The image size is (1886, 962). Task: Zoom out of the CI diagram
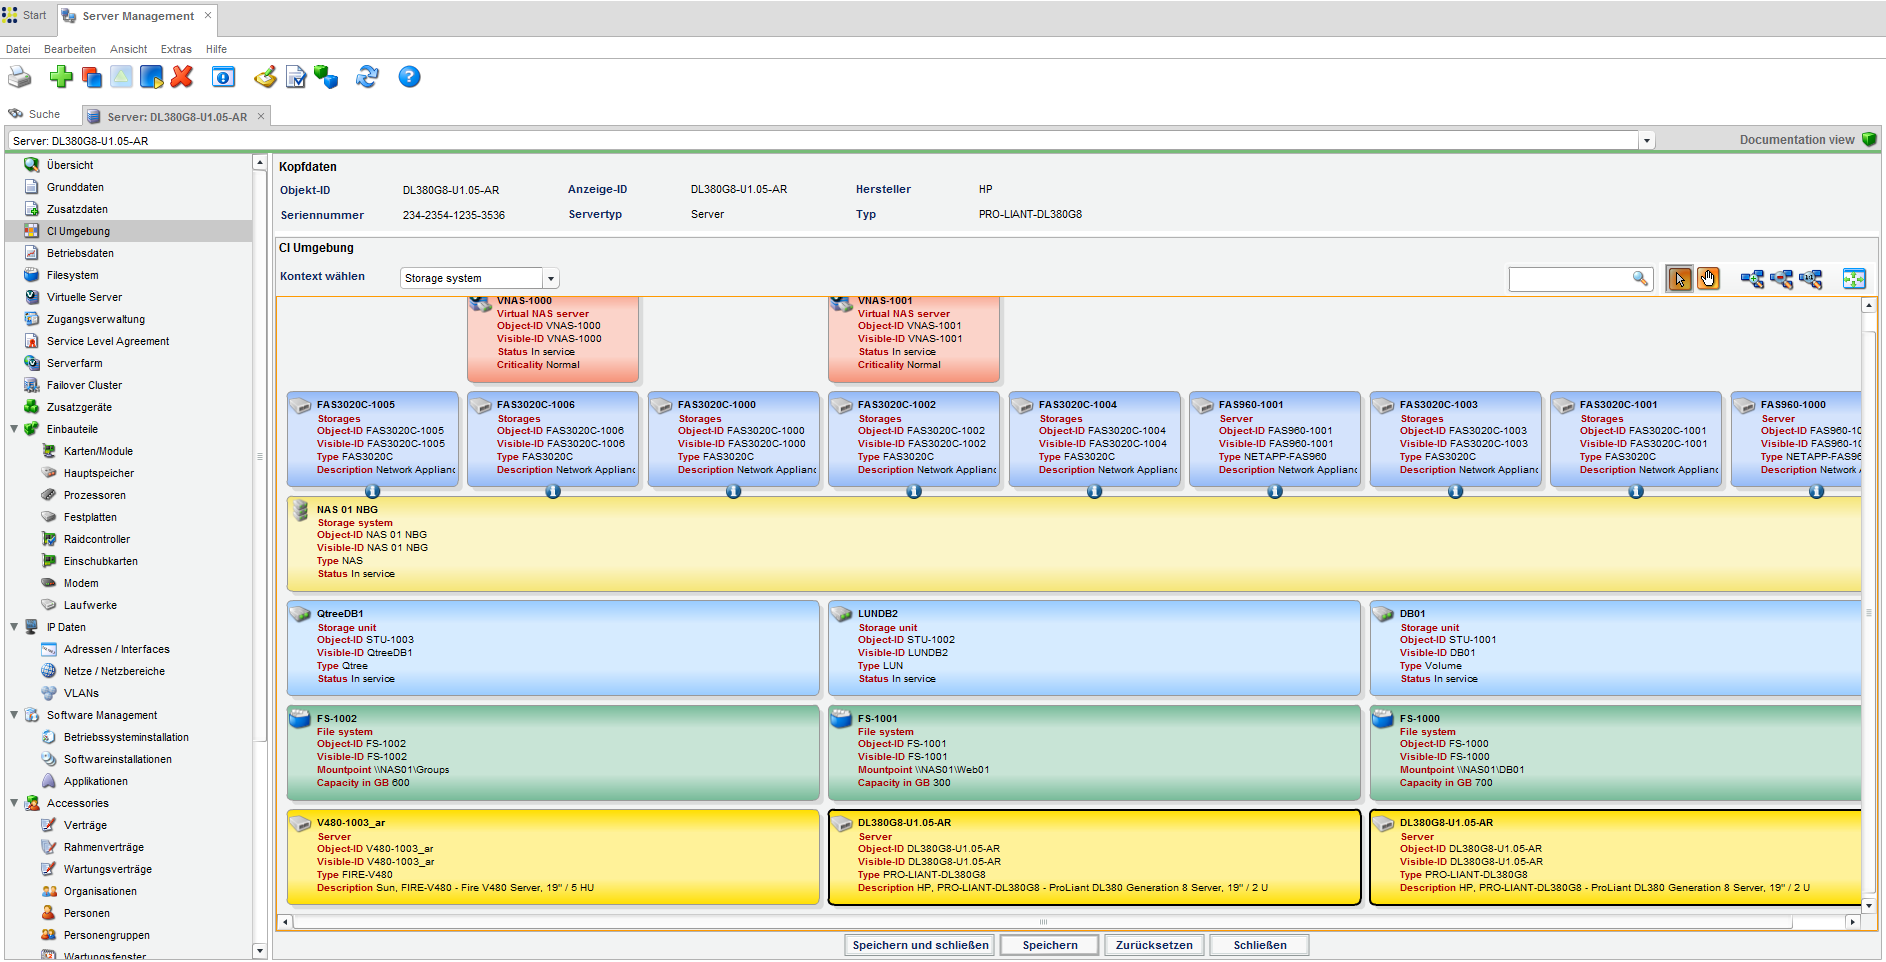(x=1781, y=279)
